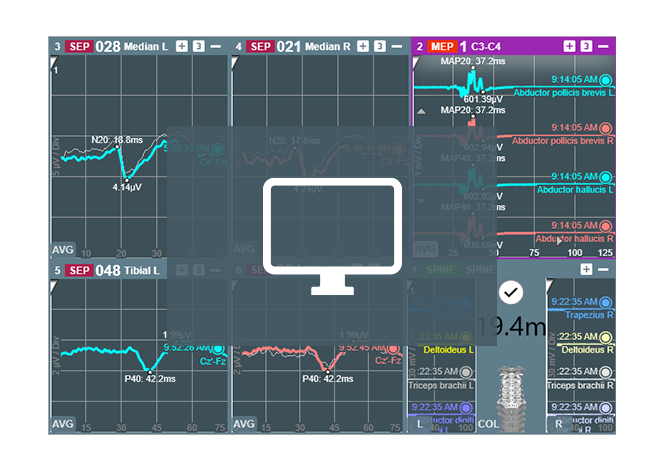This screenshot has height=471, width=665.
Task: Open trace count box in Median L header
Action: point(198,46)
